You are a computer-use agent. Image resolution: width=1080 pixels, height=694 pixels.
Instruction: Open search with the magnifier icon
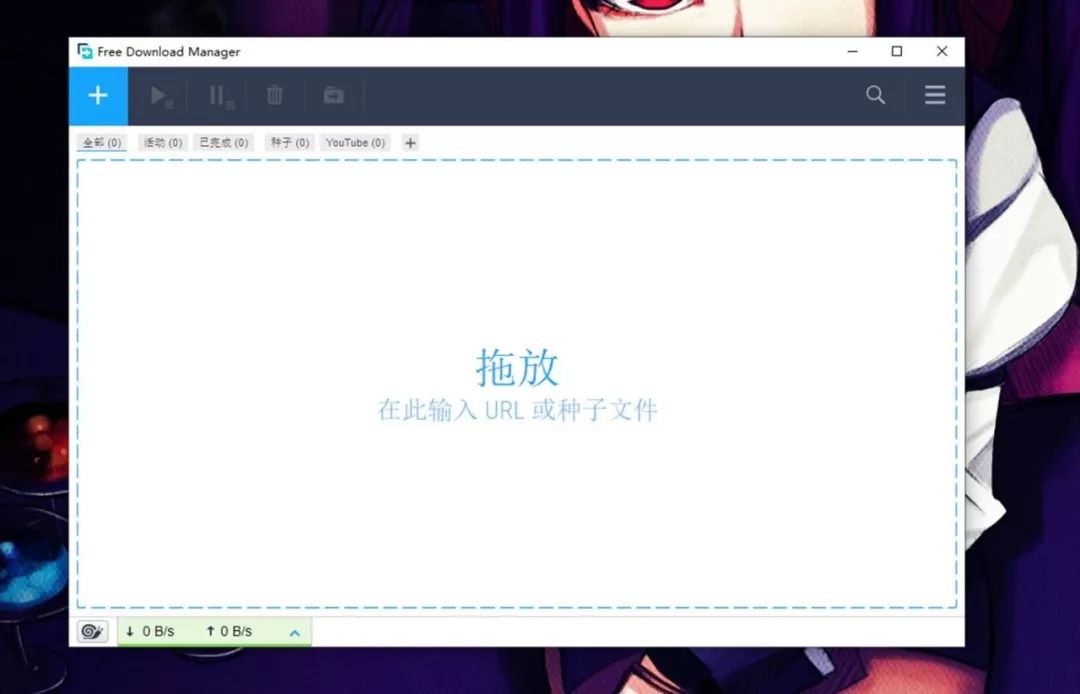(875, 96)
